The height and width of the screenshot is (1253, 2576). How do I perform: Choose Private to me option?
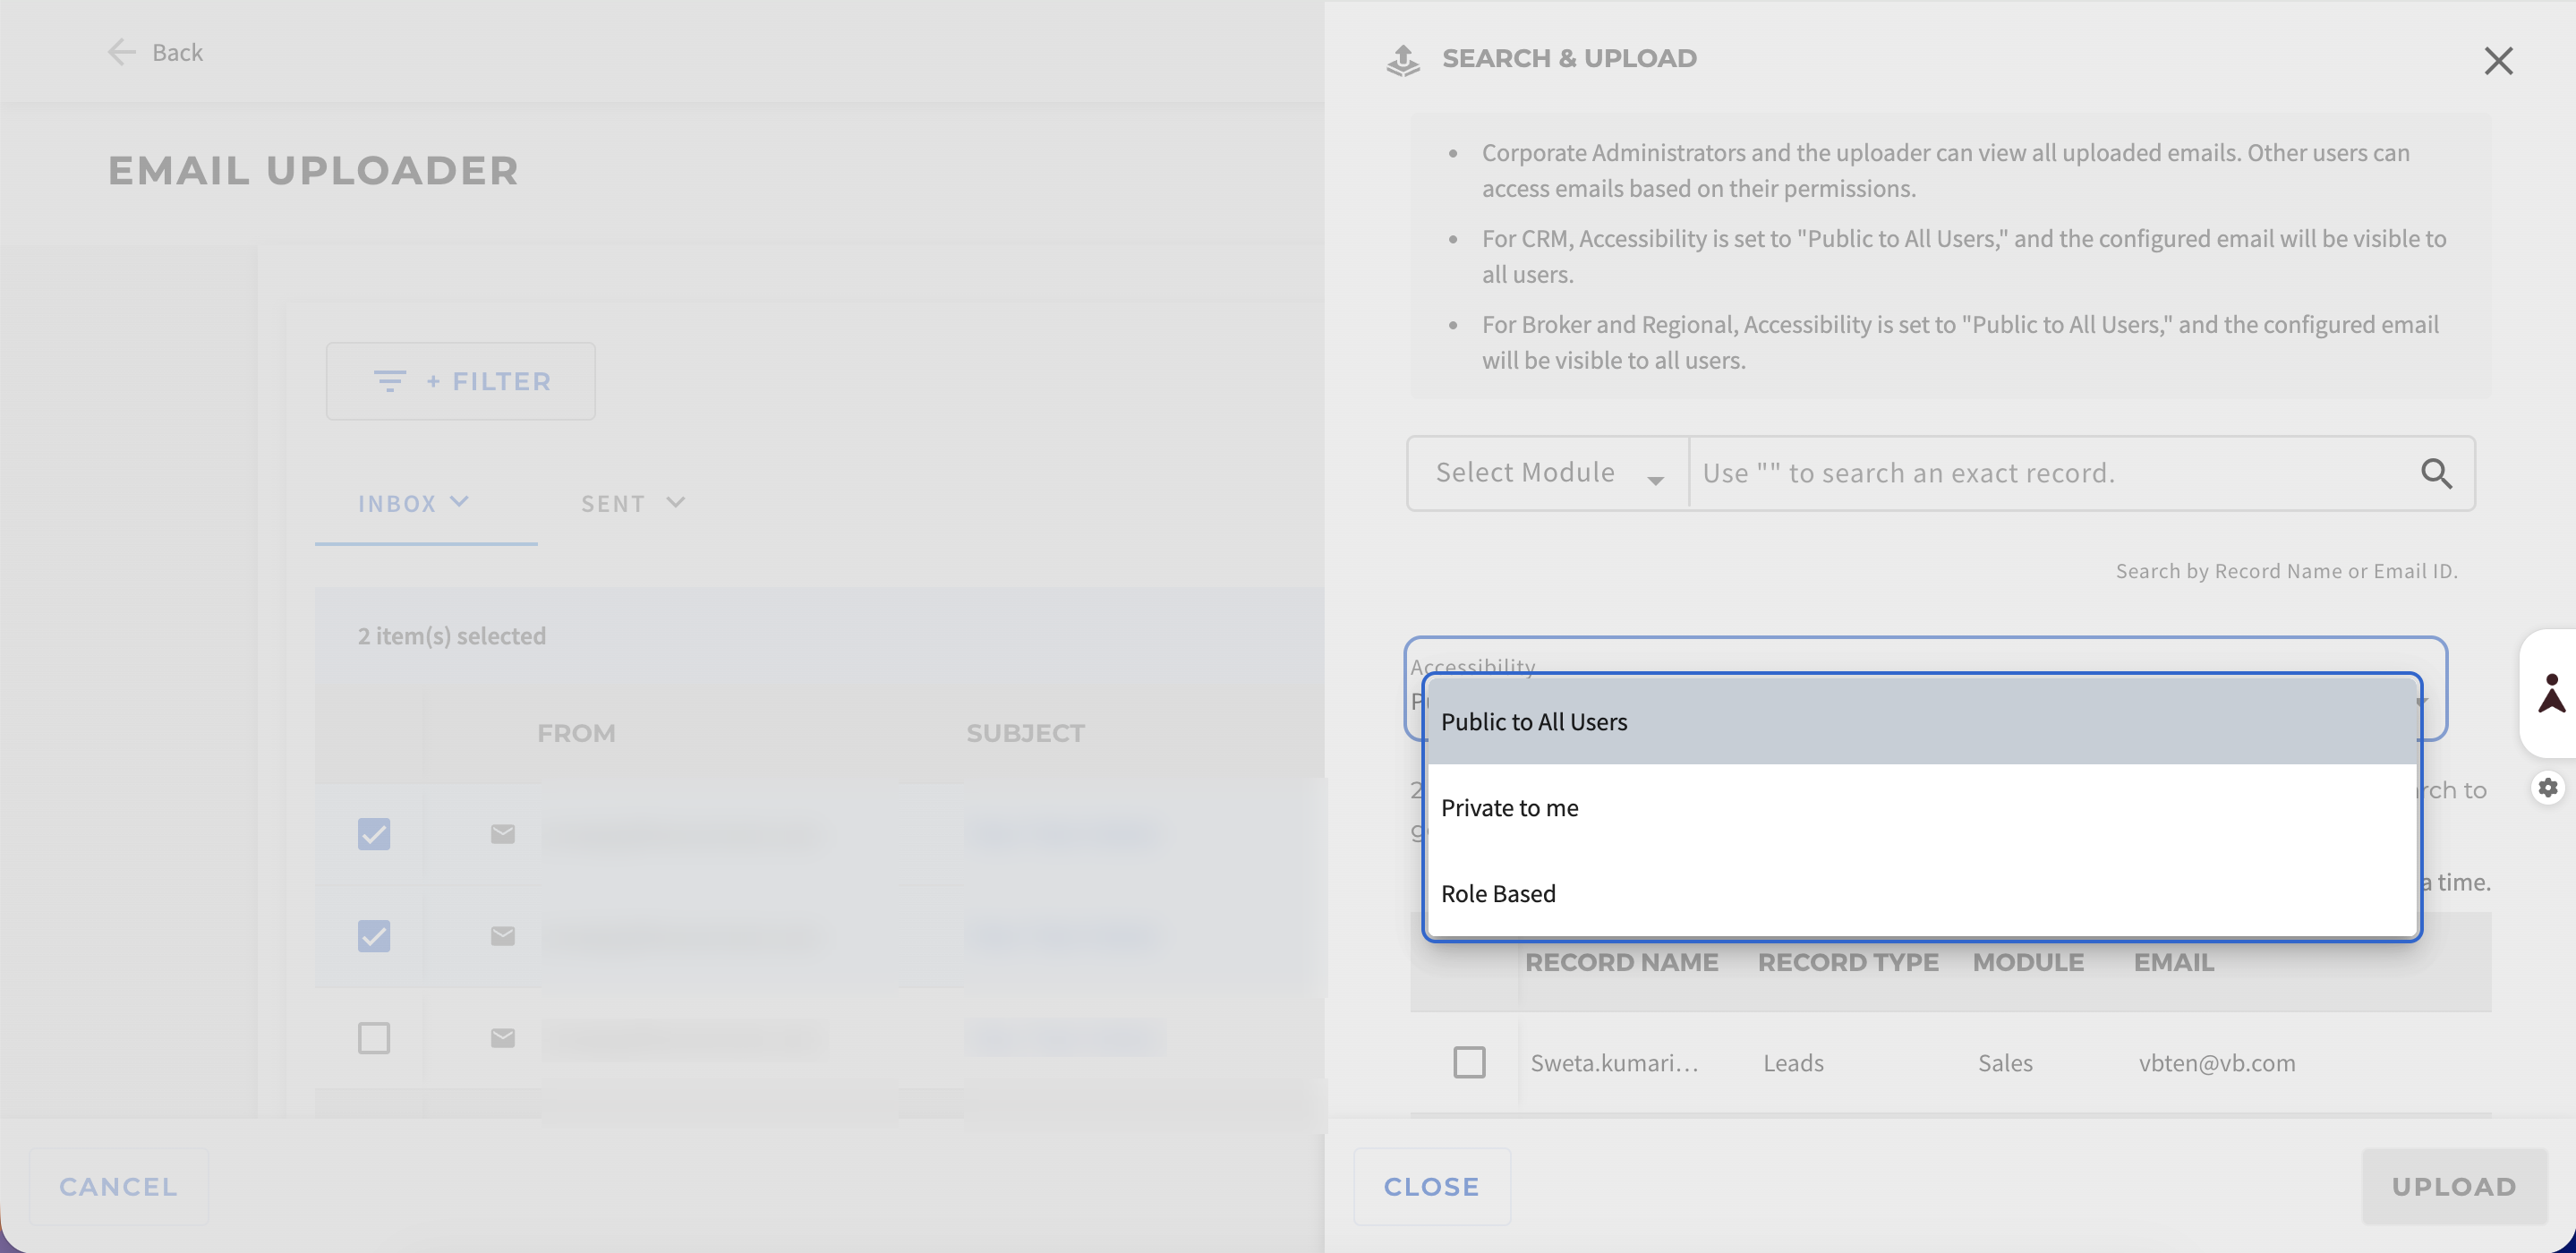point(1921,808)
